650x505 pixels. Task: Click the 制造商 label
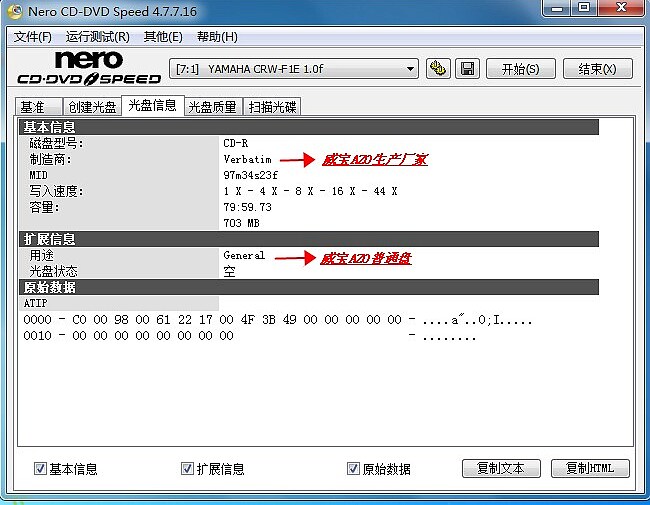pos(50,159)
